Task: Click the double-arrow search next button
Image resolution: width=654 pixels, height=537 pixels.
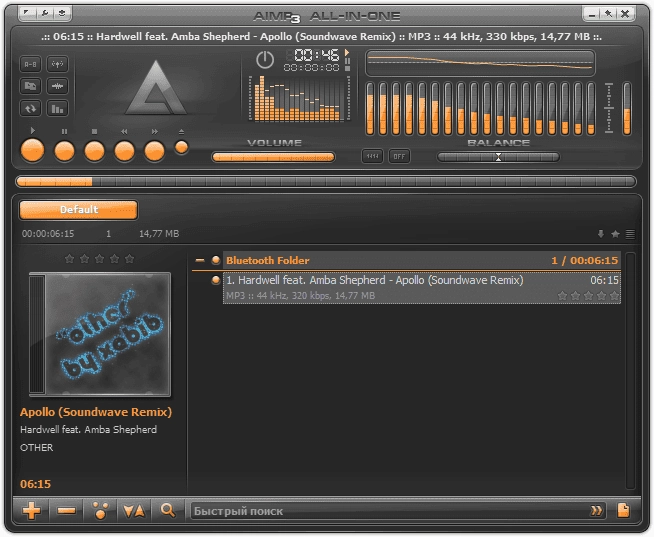Action: tap(596, 511)
